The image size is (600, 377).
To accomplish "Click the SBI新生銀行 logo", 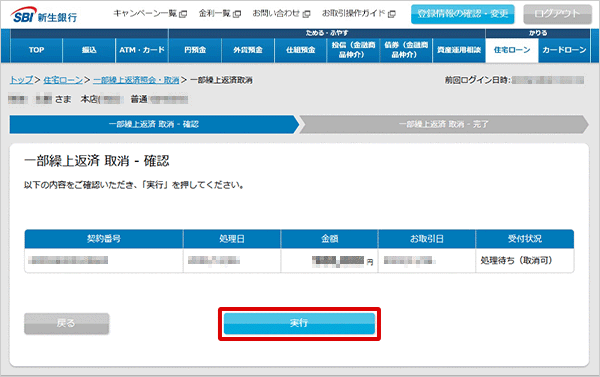I will click(x=43, y=15).
